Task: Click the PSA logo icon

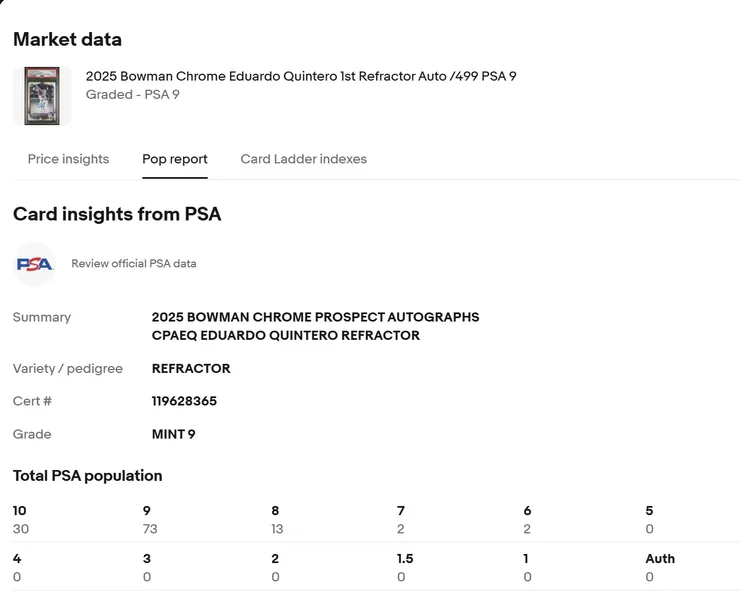Action: pyautogui.click(x=35, y=264)
